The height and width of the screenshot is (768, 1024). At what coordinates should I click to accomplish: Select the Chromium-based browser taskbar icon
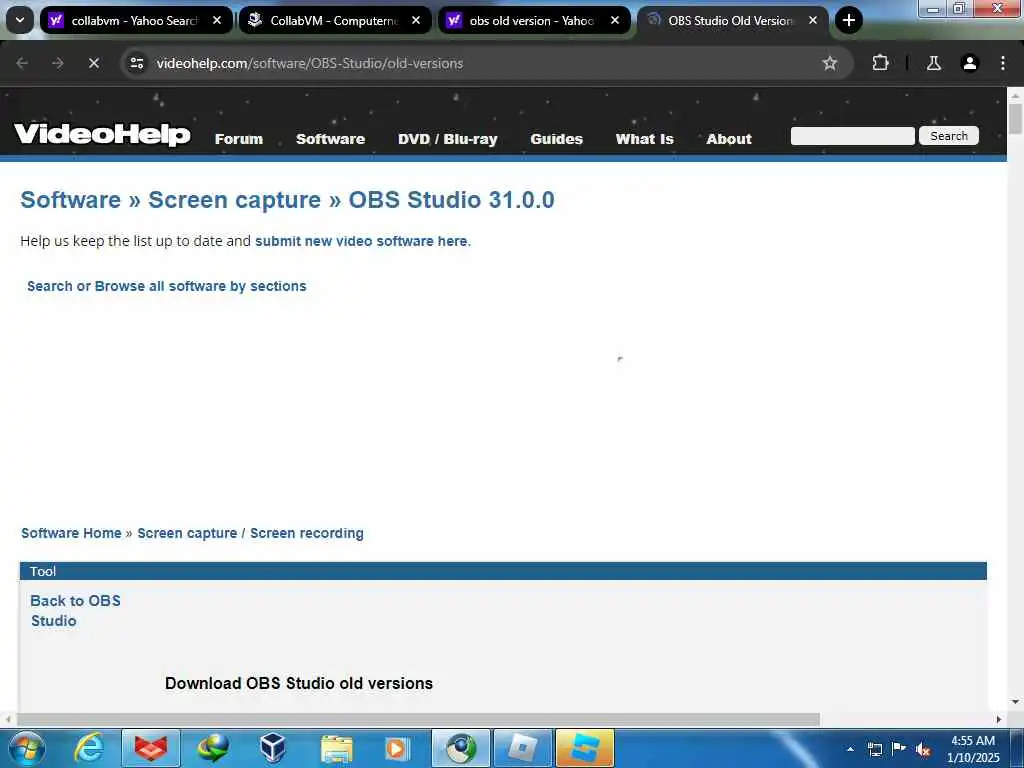(x=460, y=748)
